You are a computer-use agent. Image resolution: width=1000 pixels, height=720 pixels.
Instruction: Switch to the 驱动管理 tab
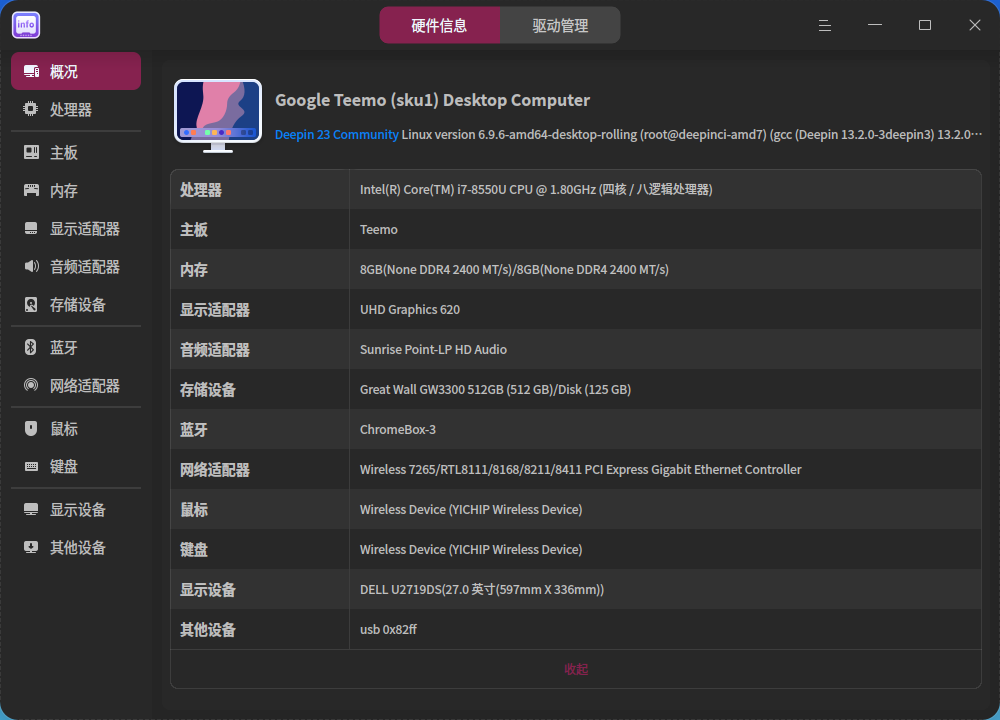(x=560, y=26)
